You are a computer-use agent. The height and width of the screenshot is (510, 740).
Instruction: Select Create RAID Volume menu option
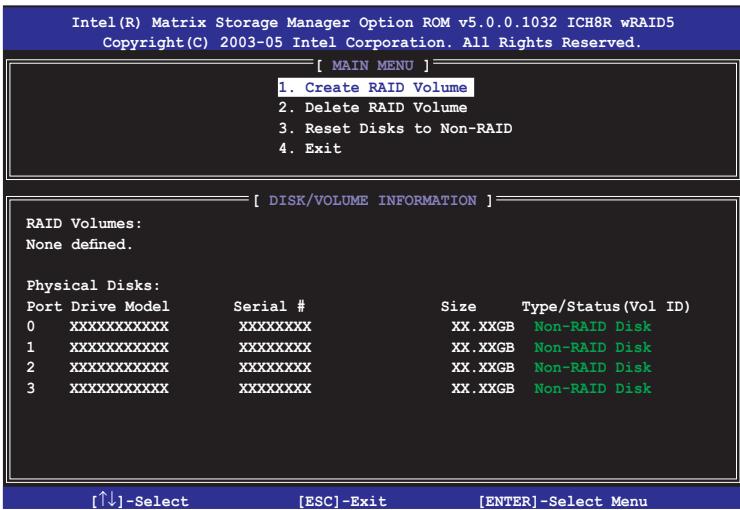pos(376,88)
